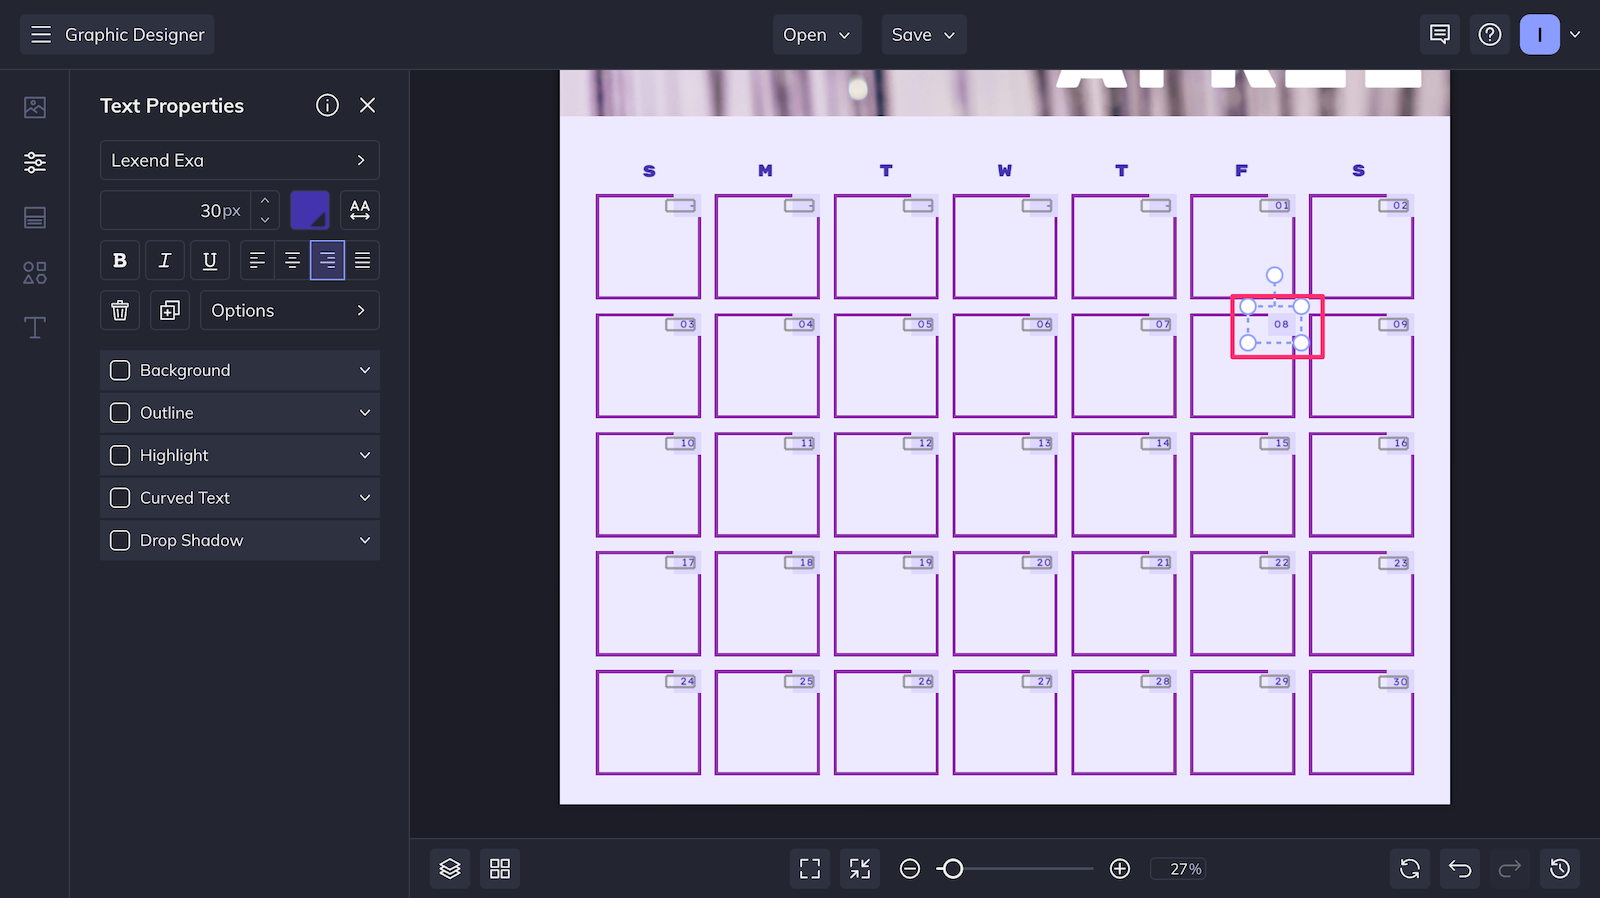Enable the Highlight checkbox
Image resolution: width=1600 pixels, height=898 pixels.
tap(120, 455)
